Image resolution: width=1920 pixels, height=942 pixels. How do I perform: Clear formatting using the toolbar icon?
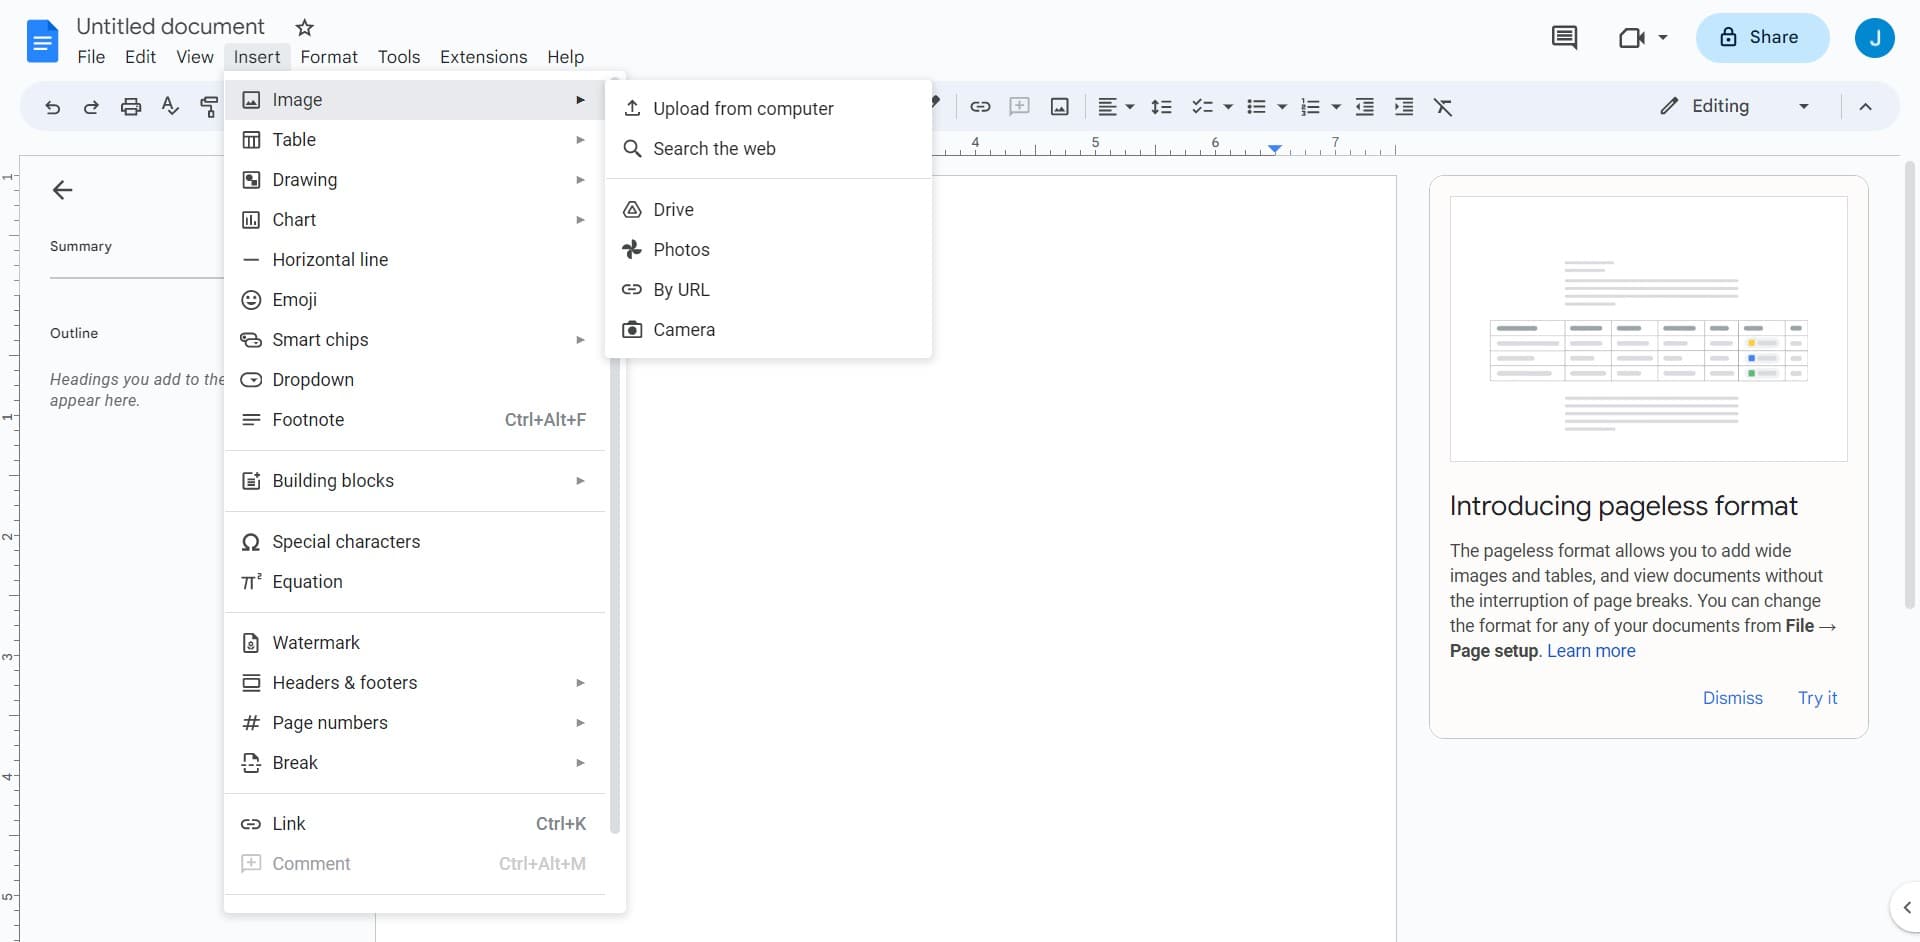click(x=1444, y=106)
